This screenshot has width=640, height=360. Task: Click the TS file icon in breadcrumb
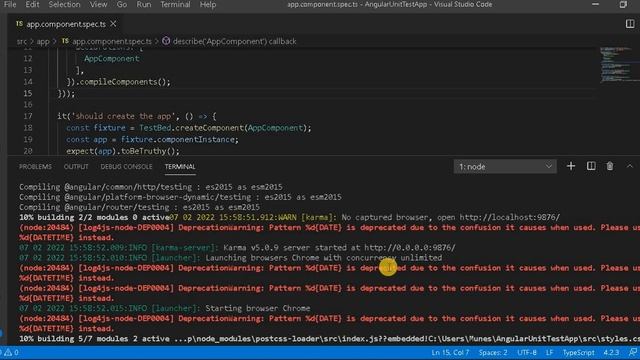click(x=65, y=40)
